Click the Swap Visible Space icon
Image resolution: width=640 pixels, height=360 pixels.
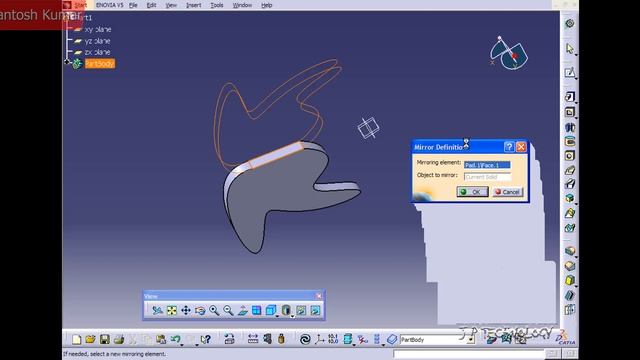tap(315, 311)
